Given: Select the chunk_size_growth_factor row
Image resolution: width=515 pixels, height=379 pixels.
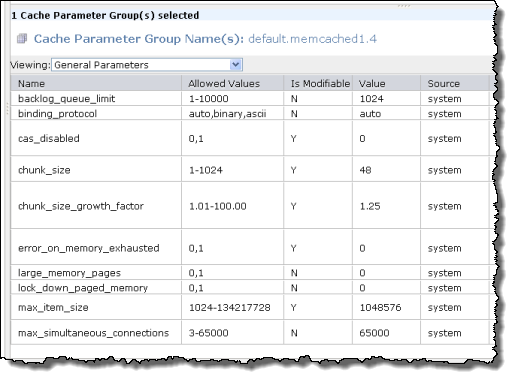Looking at the screenshot, I should click(x=250, y=206).
